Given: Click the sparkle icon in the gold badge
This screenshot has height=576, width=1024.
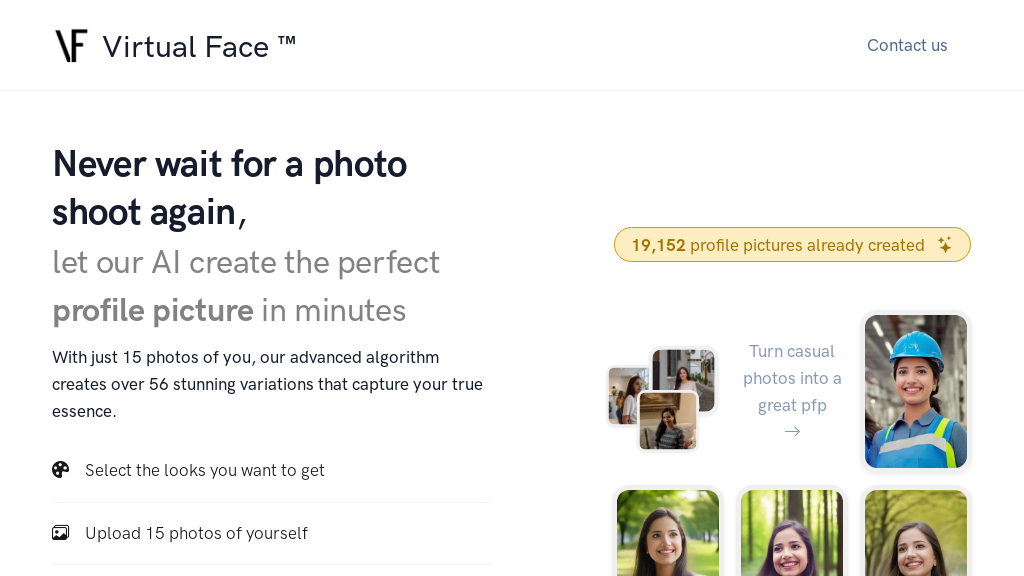Looking at the screenshot, I should point(944,244).
